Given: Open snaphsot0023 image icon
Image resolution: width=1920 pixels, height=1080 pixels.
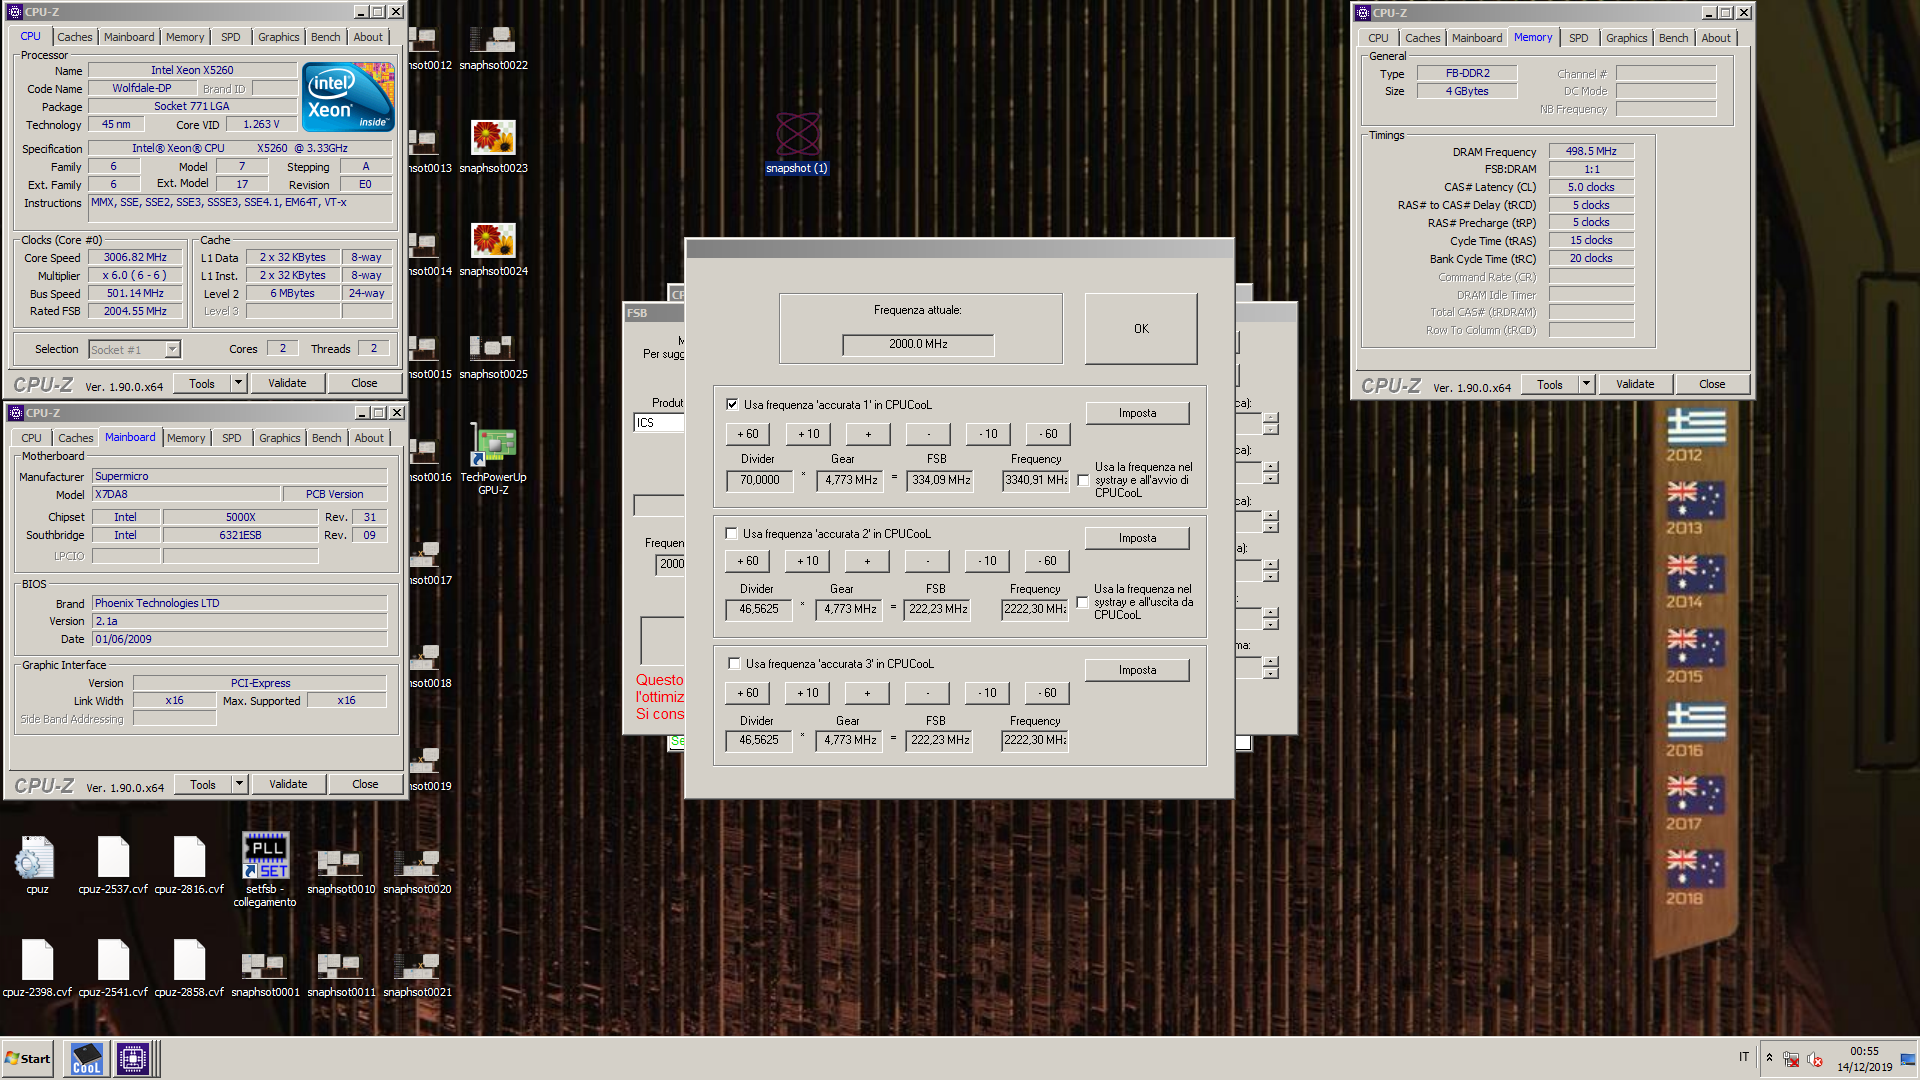Looking at the screenshot, I should [493, 146].
